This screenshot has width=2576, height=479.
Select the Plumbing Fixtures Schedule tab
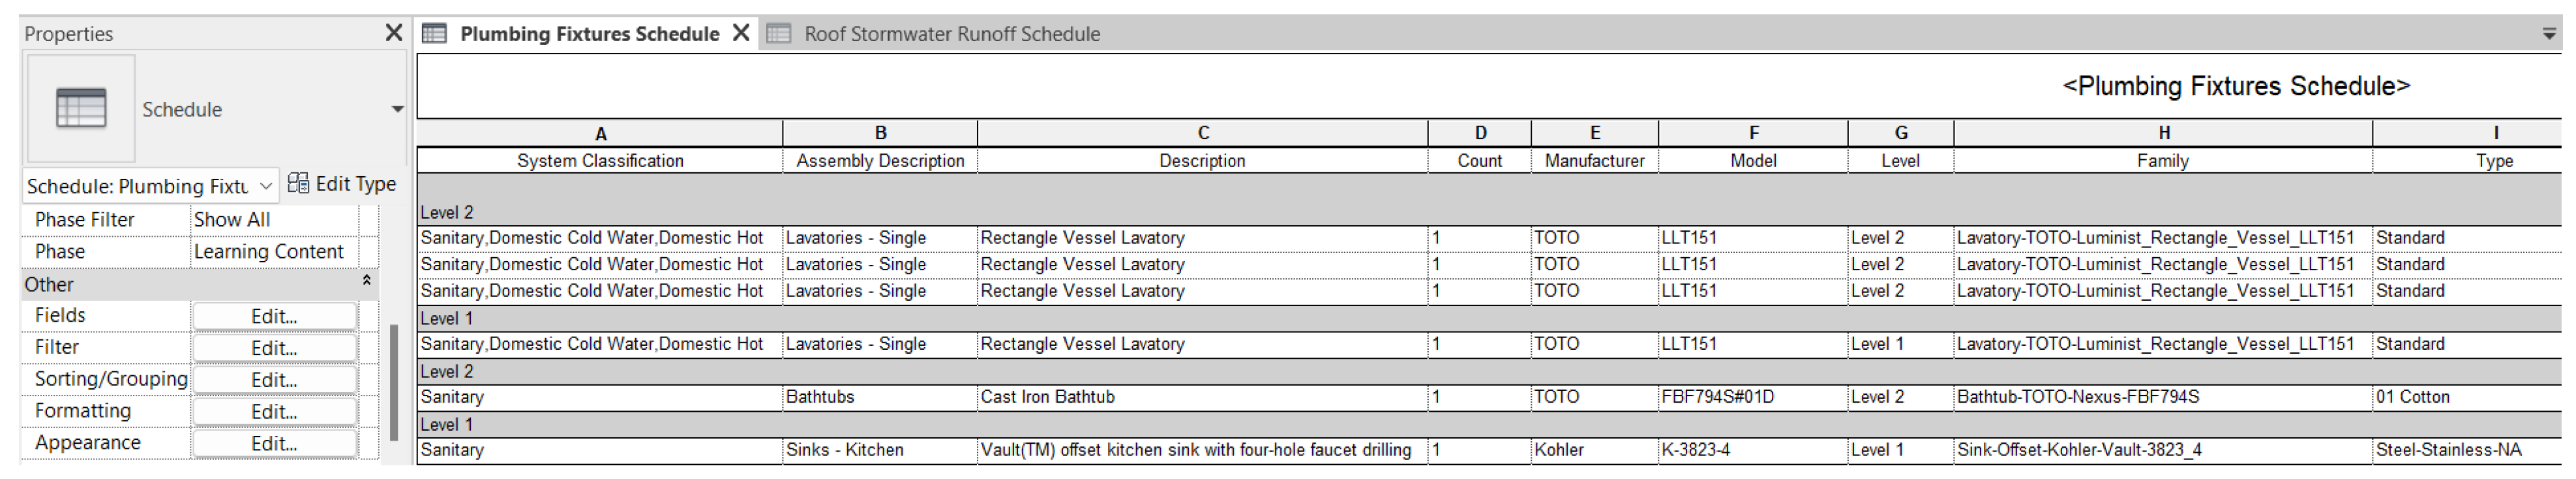click(589, 34)
